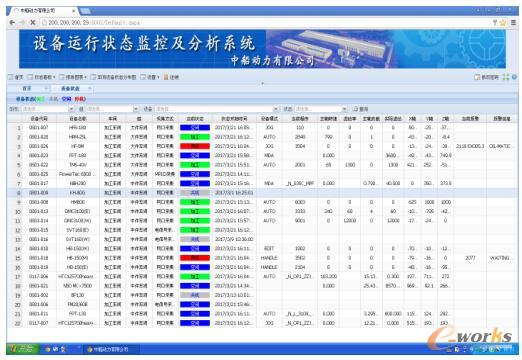
Task: Sort by the 当前报警 column header
Action: tap(470, 119)
